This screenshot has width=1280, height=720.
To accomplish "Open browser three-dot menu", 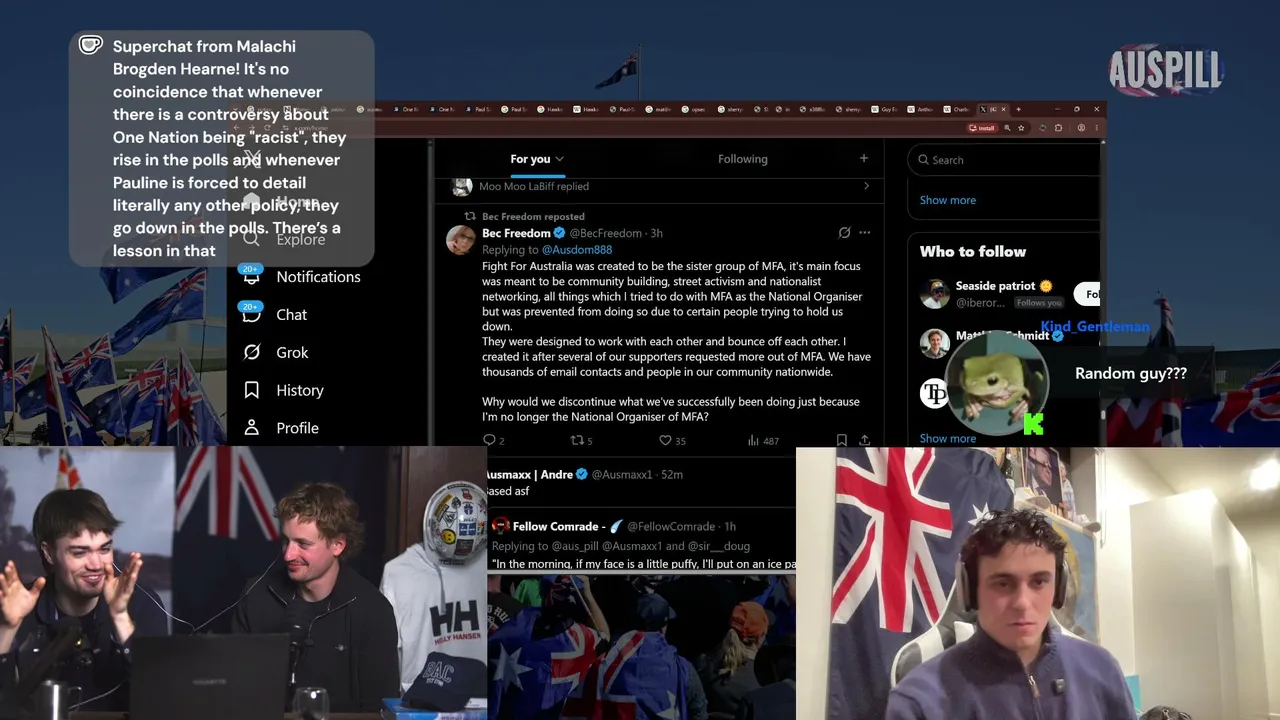I will [x=1096, y=128].
